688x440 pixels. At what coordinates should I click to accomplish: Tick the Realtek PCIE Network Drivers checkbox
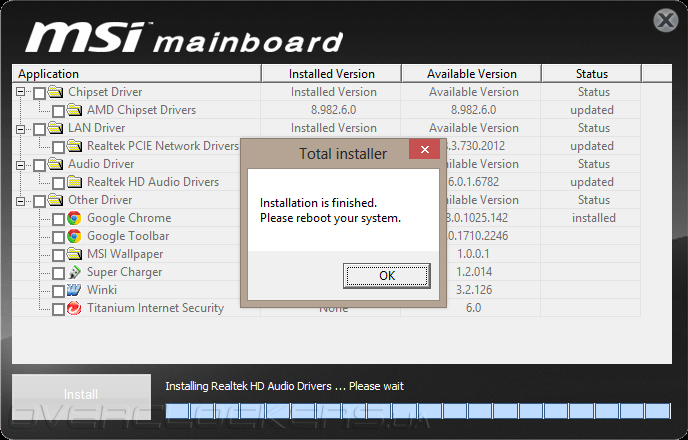[58, 147]
